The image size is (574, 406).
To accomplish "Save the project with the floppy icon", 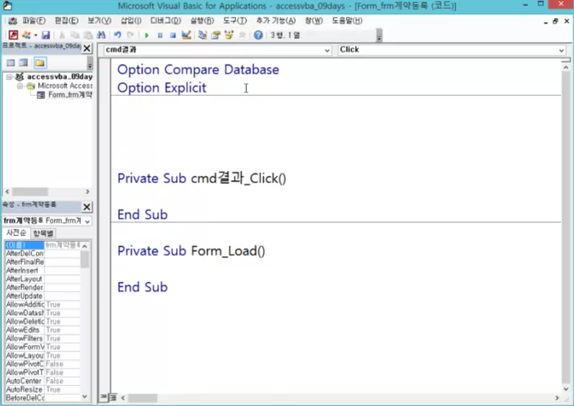I will pos(45,35).
